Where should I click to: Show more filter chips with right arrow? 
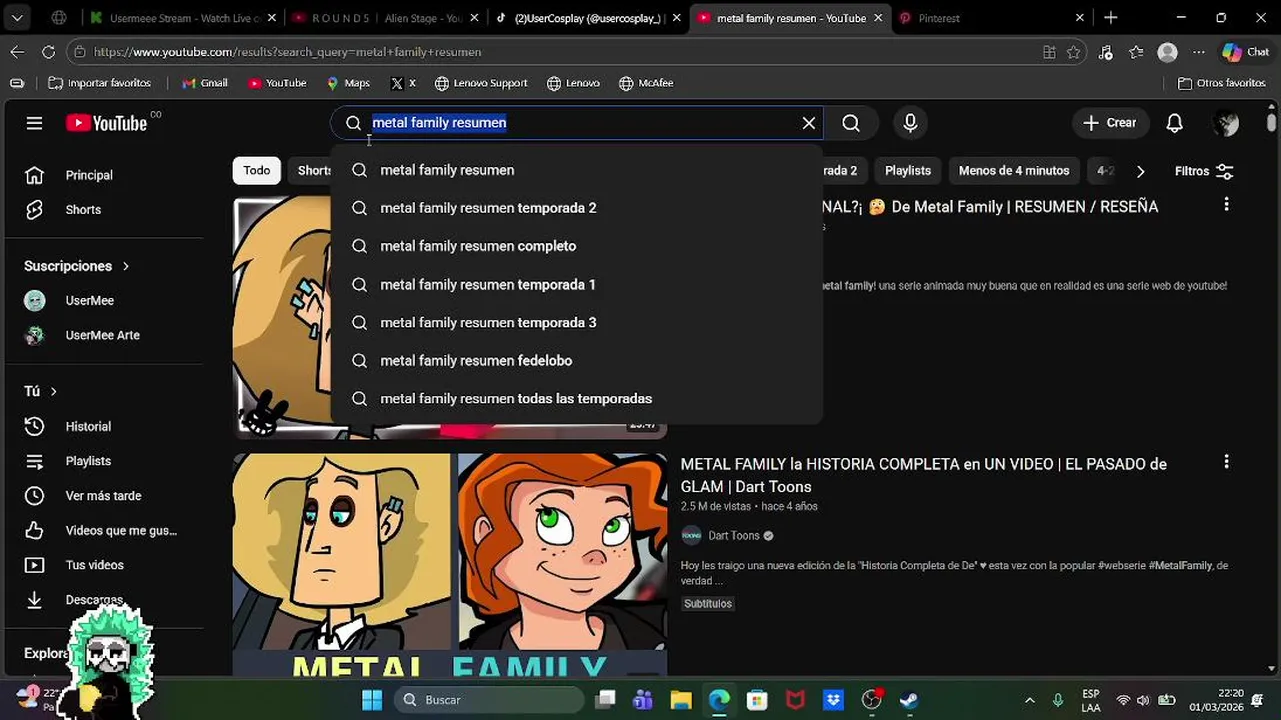1140,171
